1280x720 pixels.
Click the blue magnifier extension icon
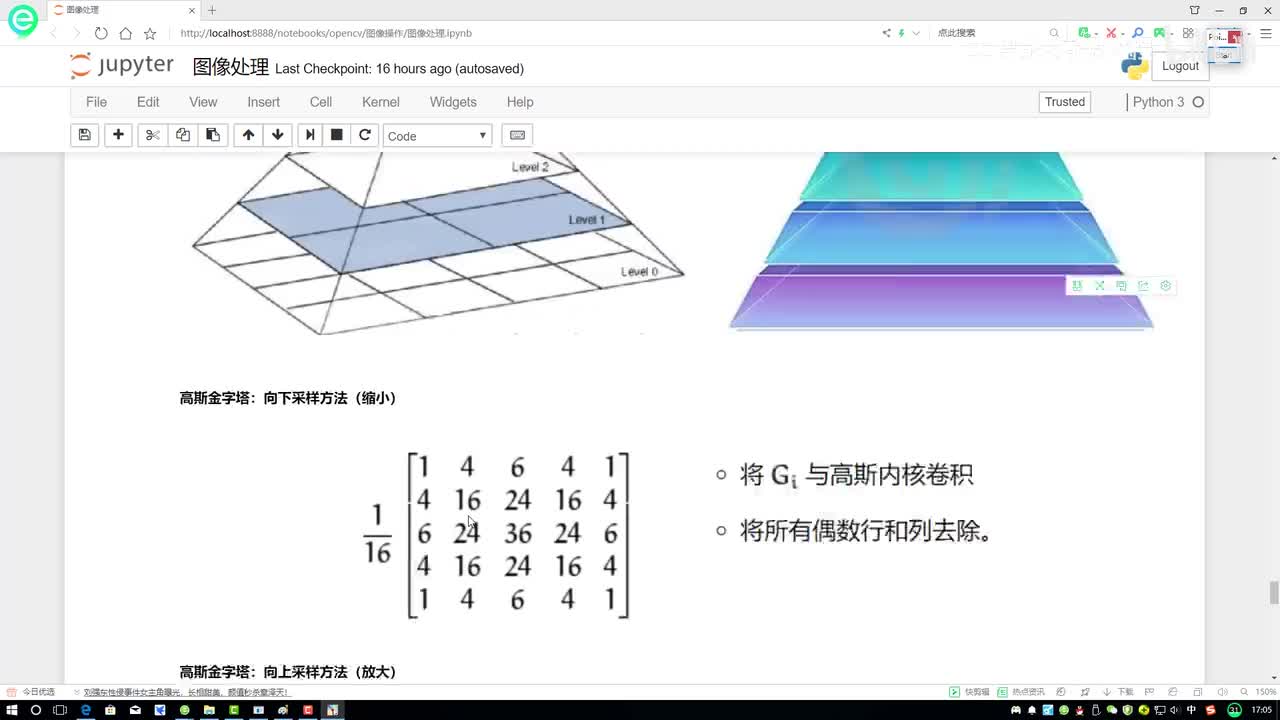pos(1137,33)
